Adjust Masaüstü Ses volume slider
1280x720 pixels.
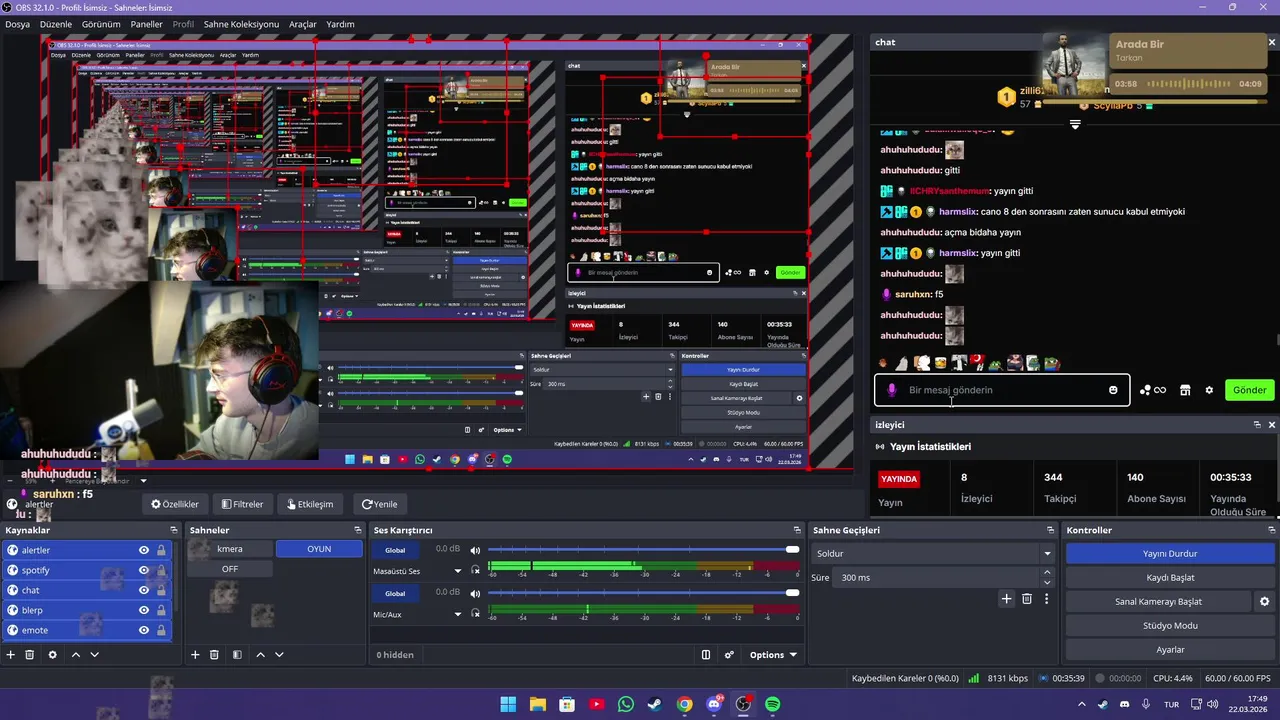pos(642,550)
